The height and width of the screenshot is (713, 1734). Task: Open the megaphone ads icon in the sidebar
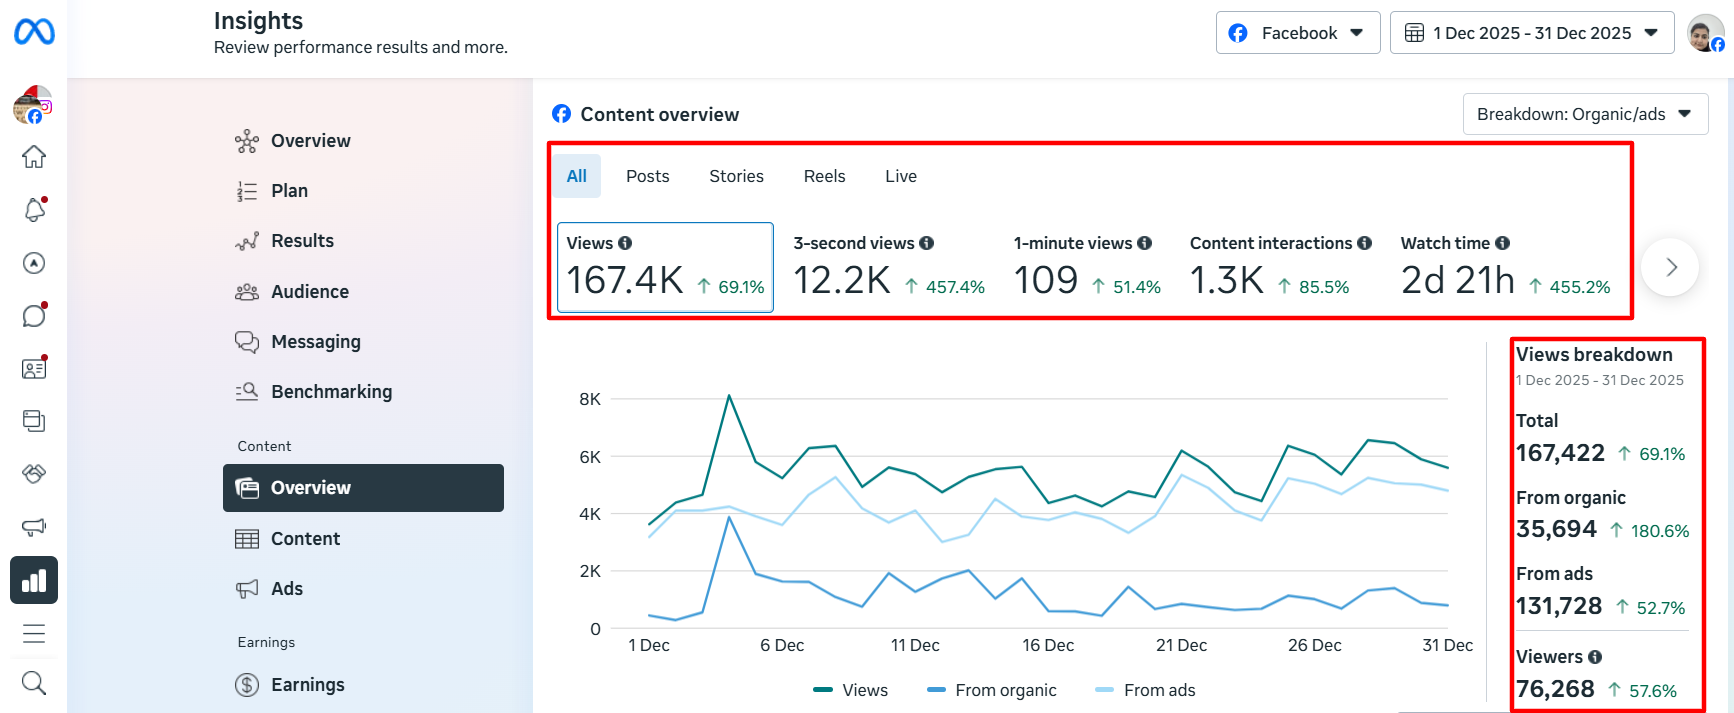tap(34, 527)
